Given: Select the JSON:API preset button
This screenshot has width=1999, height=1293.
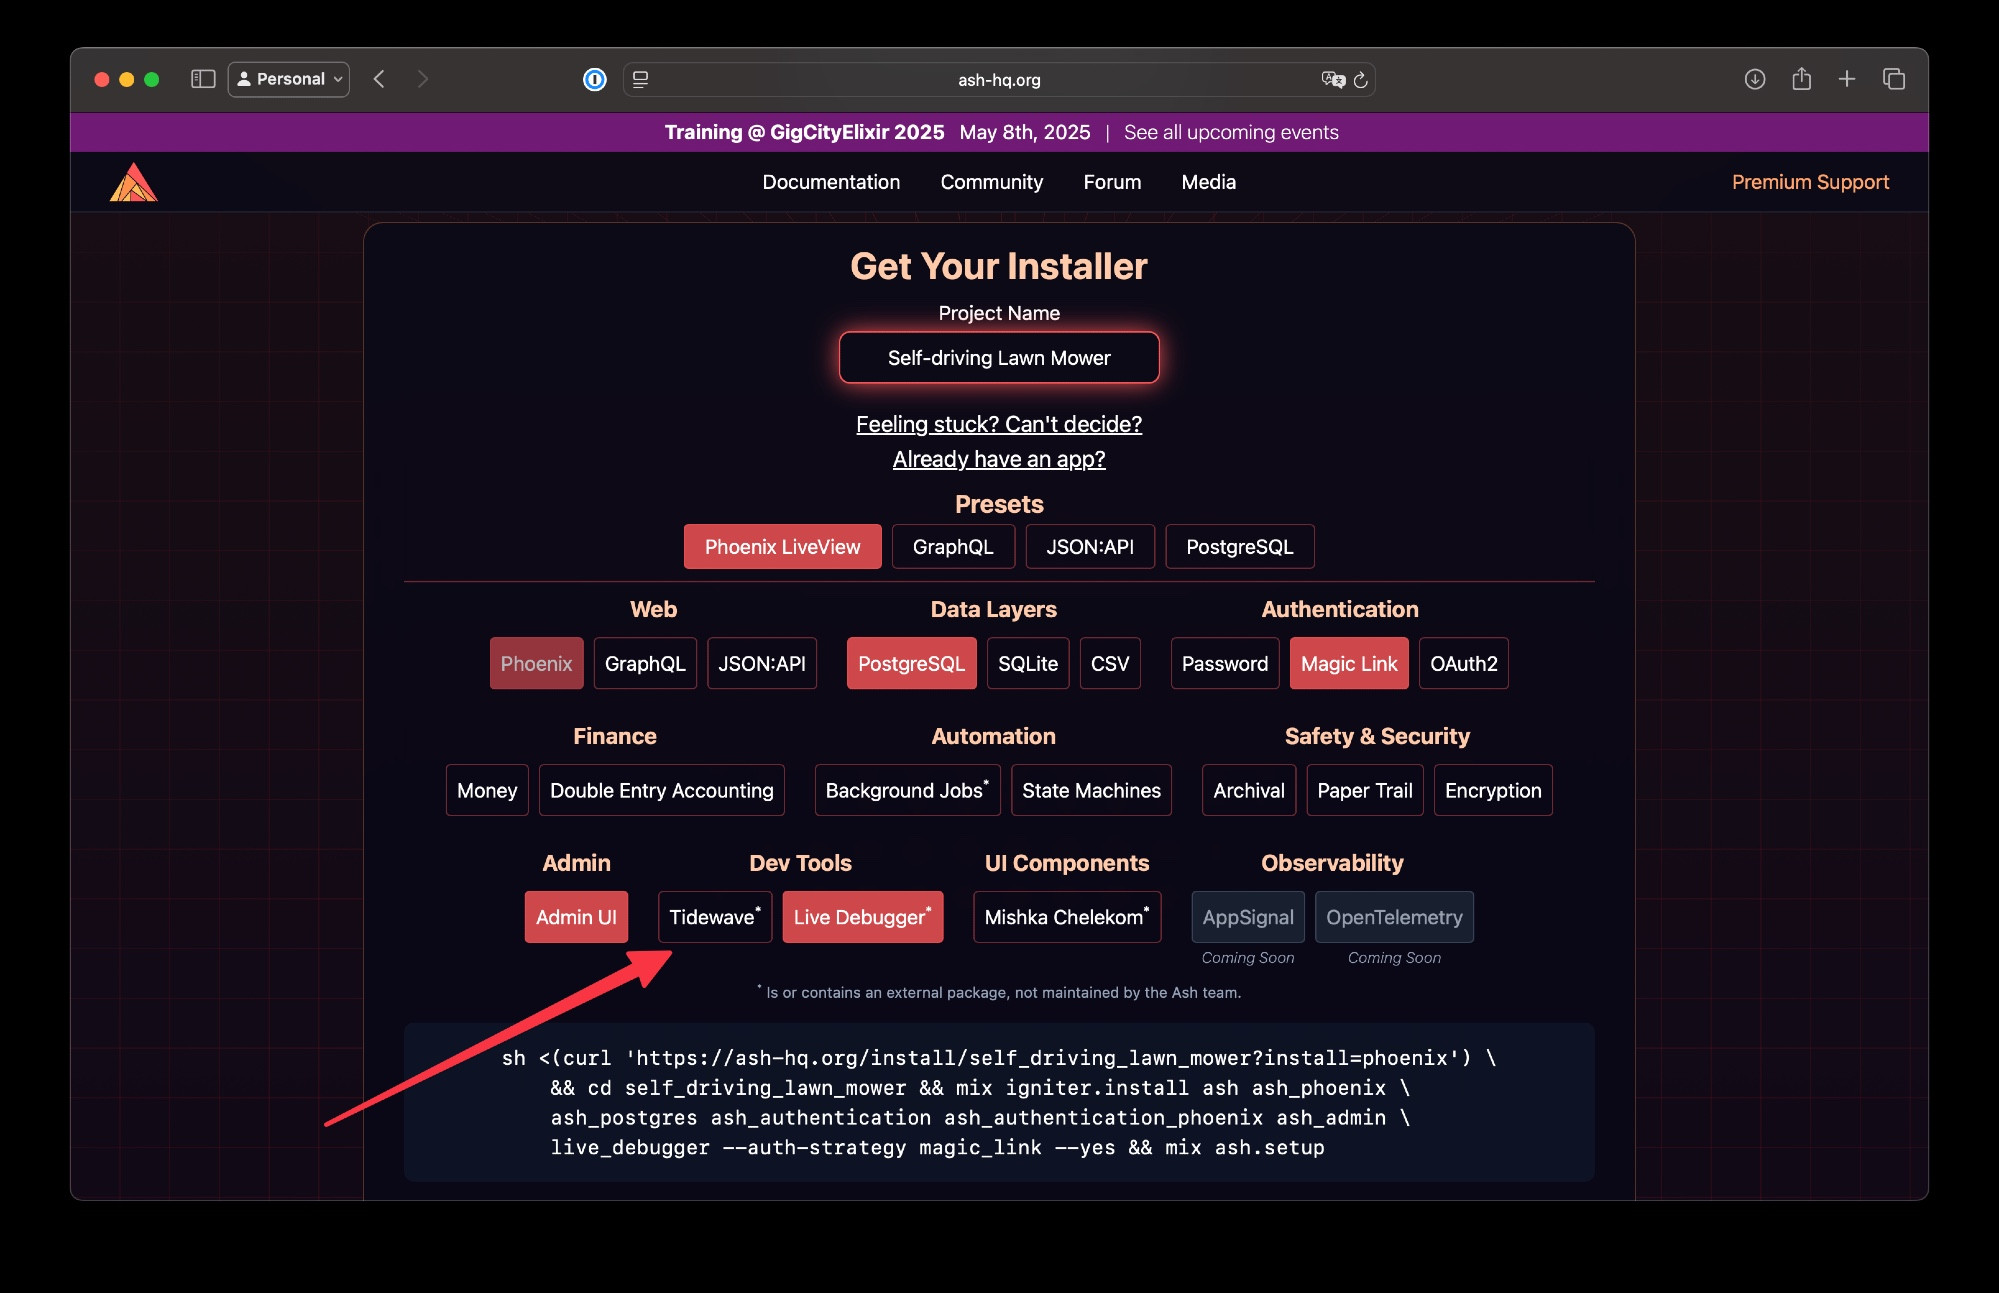Looking at the screenshot, I should pos(1090,547).
